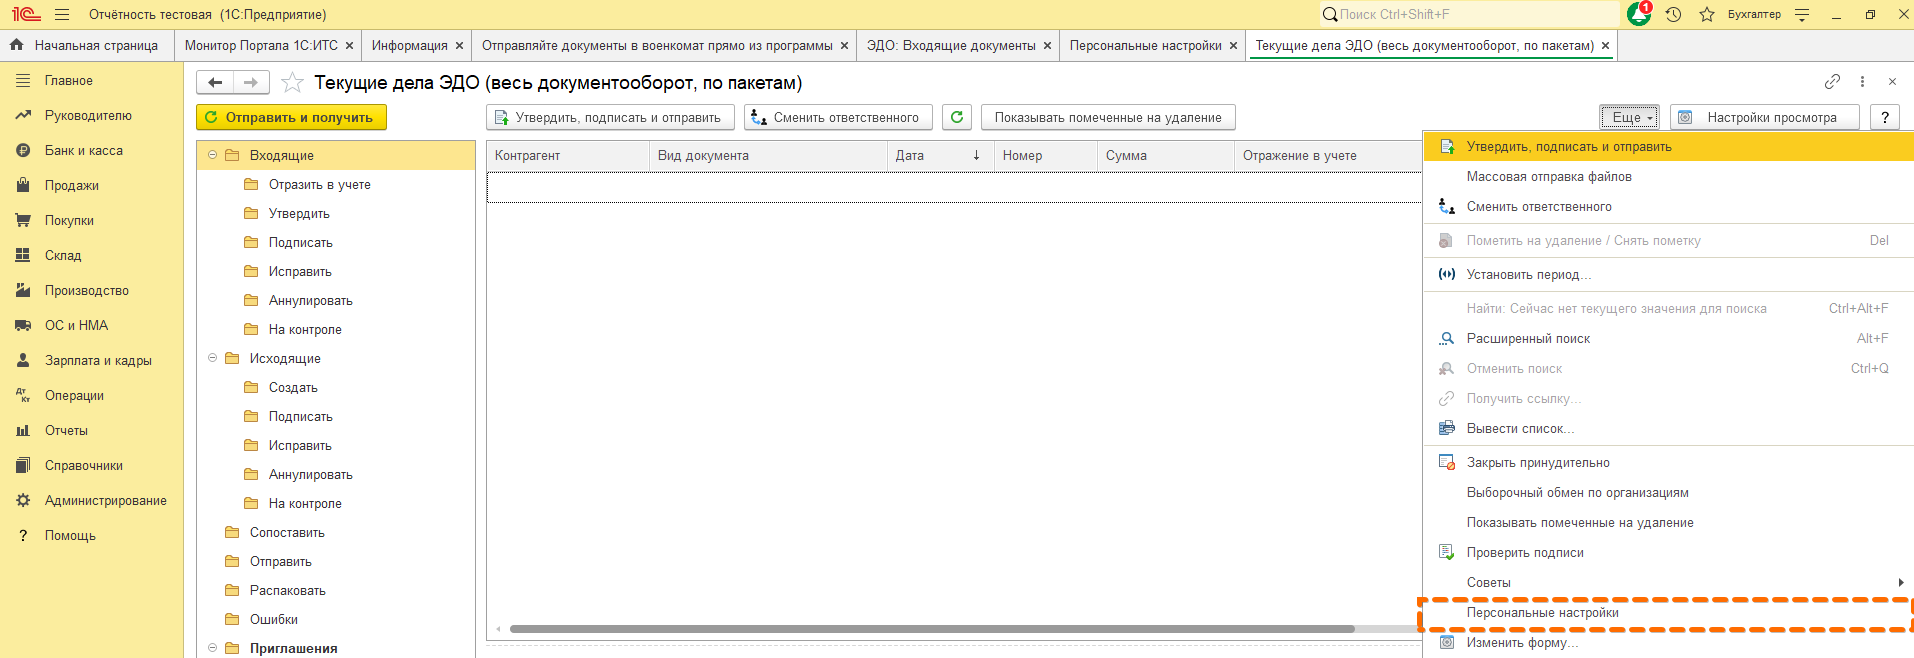The image size is (1914, 658).
Task: Click the Склад icon
Action: click(23, 255)
